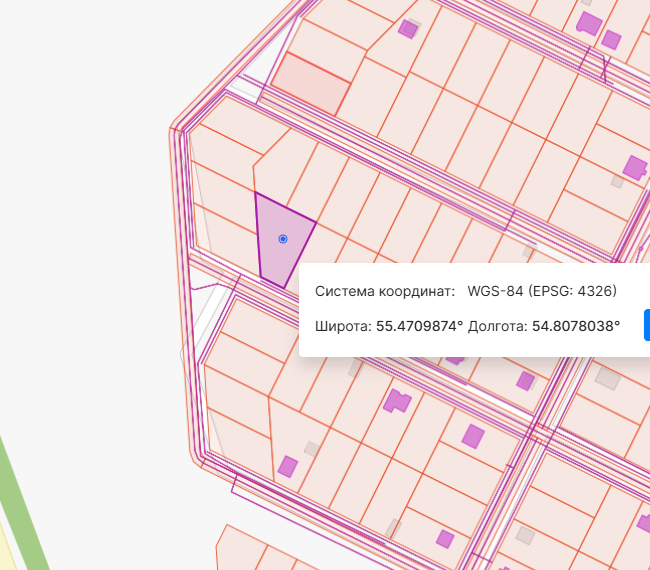
Task: Select the purple building closest to the green road
Action: 288,467
